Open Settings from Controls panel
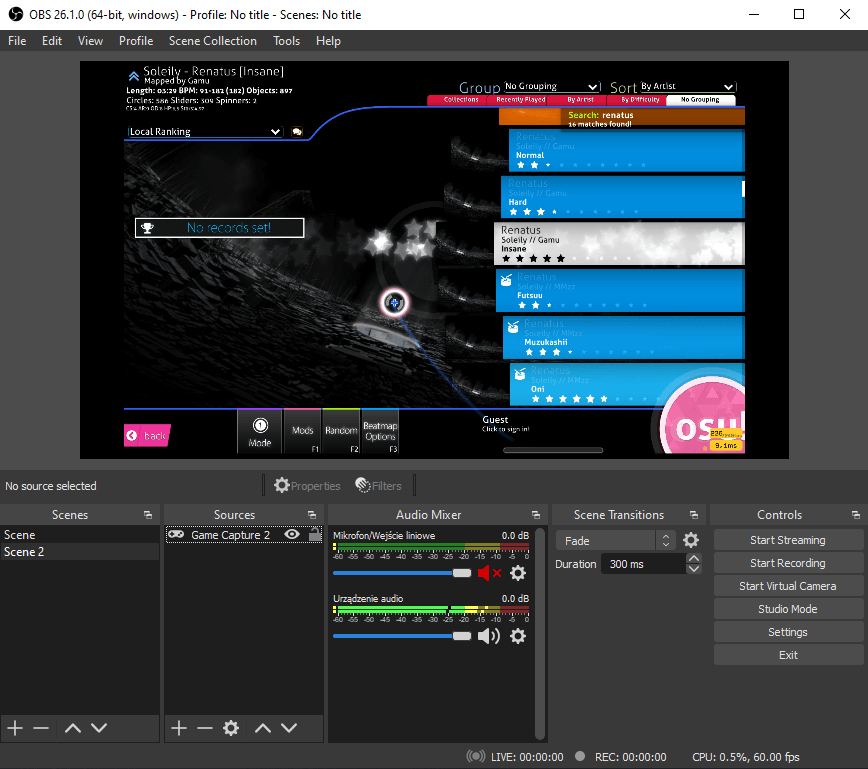This screenshot has width=868, height=769. (x=788, y=632)
